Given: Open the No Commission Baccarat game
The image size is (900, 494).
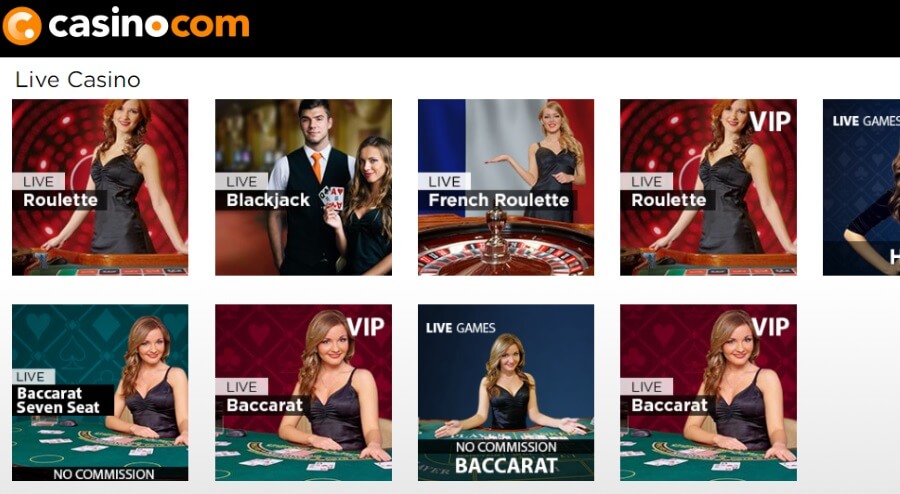Looking at the screenshot, I should point(506,392).
